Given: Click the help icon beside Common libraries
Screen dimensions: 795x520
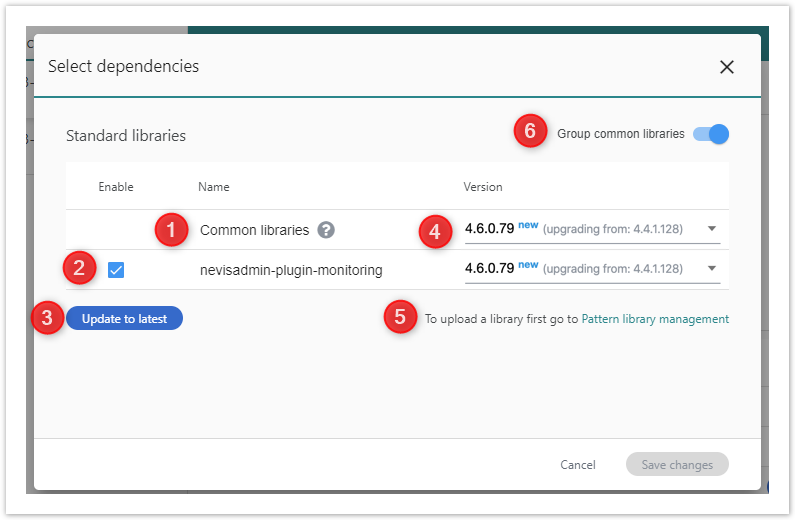Looking at the screenshot, I should pyautogui.click(x=326, y=230).
